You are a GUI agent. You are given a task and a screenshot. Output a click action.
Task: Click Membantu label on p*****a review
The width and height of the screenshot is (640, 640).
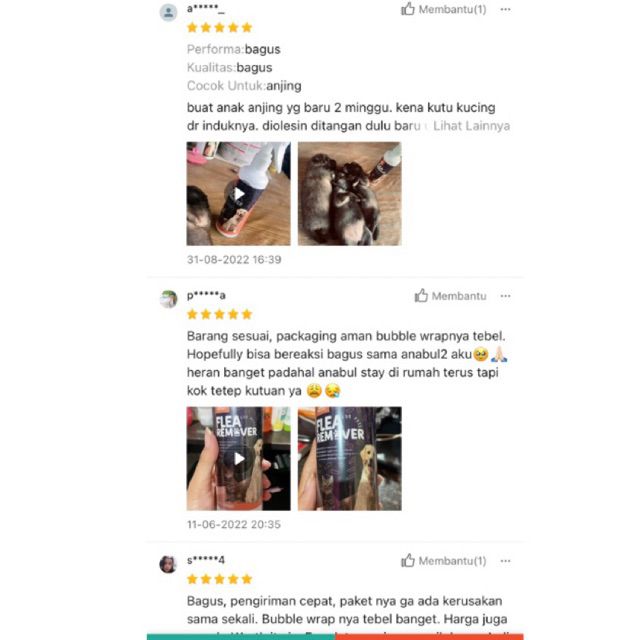(459, 296)
